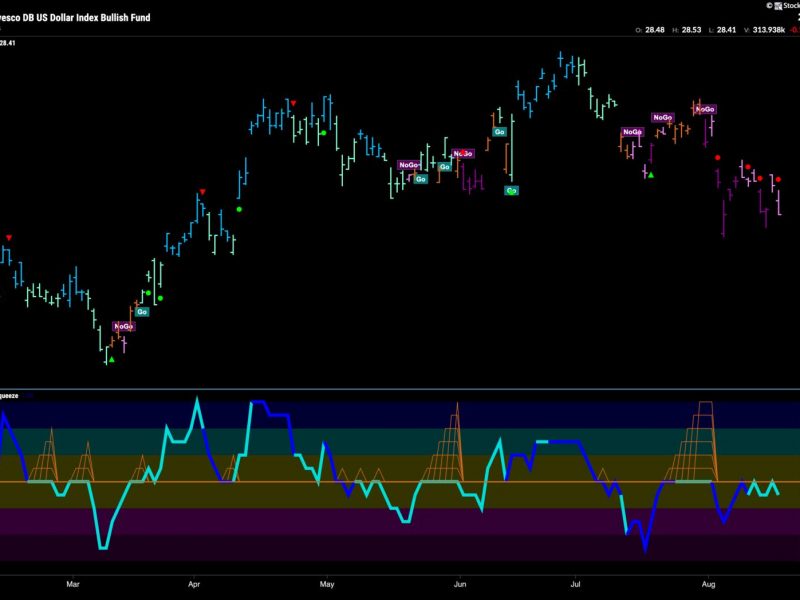Click the low value 28.41 in the OHLC row

point(727,30)
